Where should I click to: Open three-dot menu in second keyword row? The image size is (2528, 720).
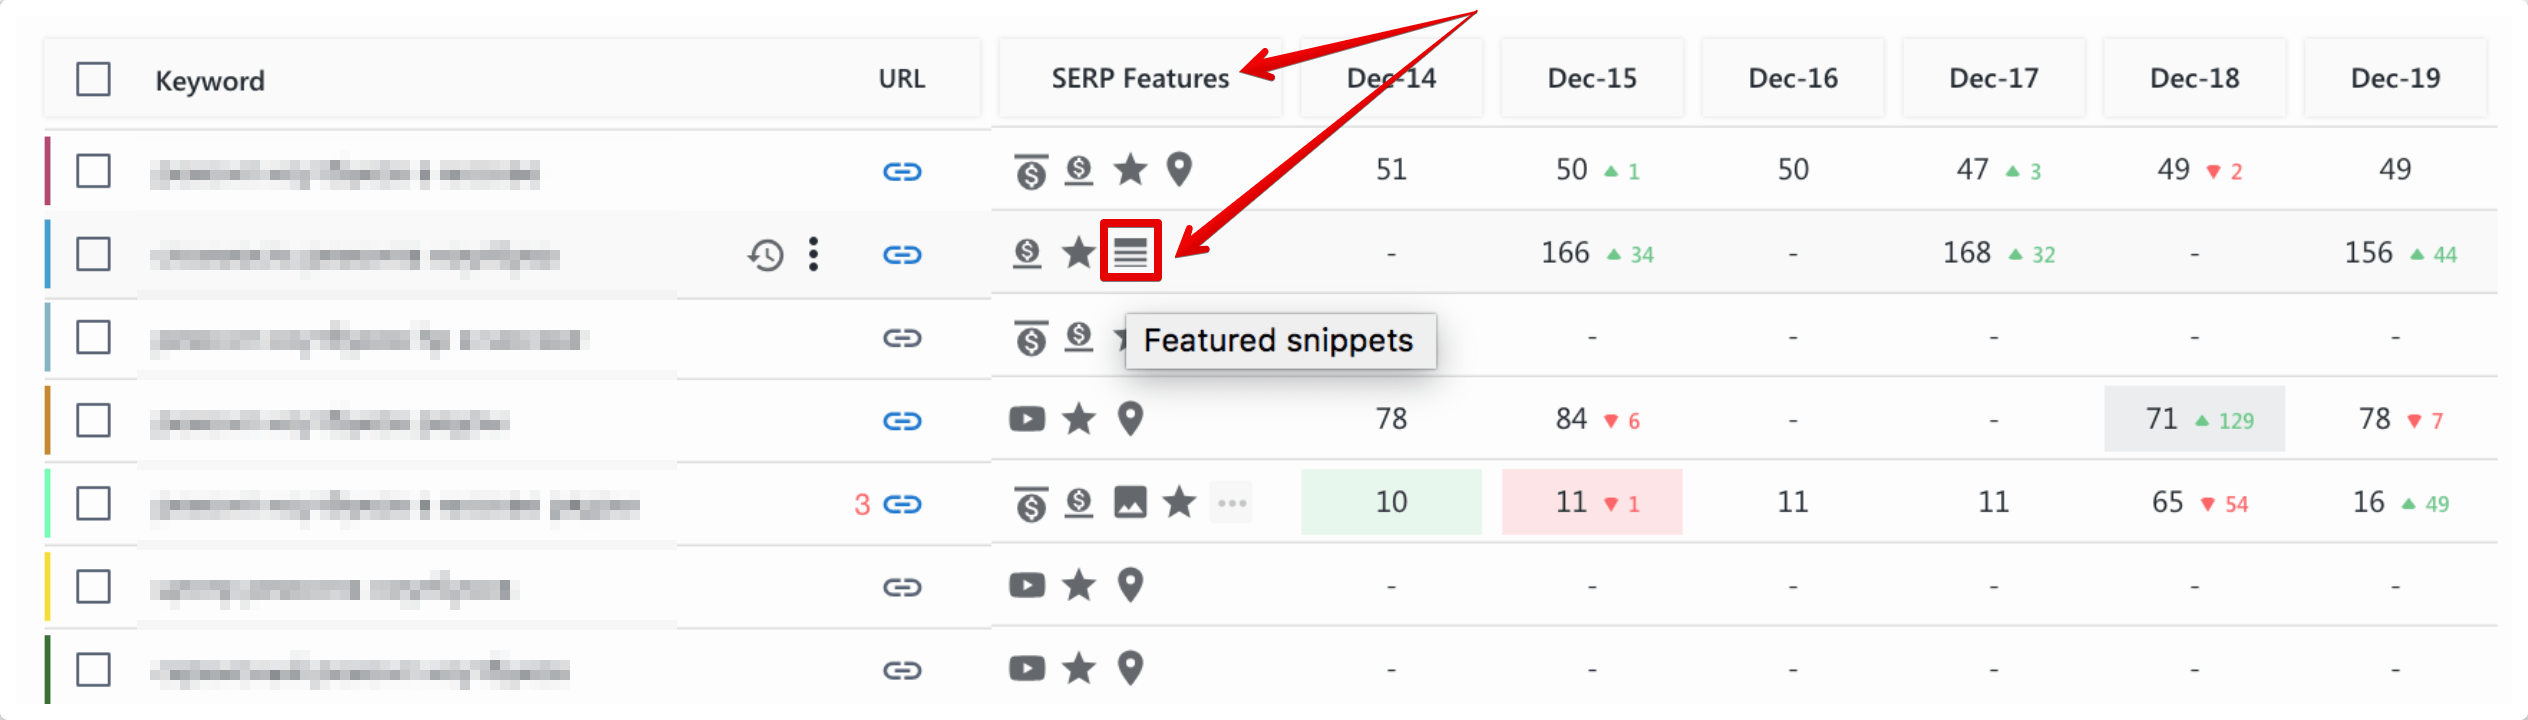[x=814, y=254]
